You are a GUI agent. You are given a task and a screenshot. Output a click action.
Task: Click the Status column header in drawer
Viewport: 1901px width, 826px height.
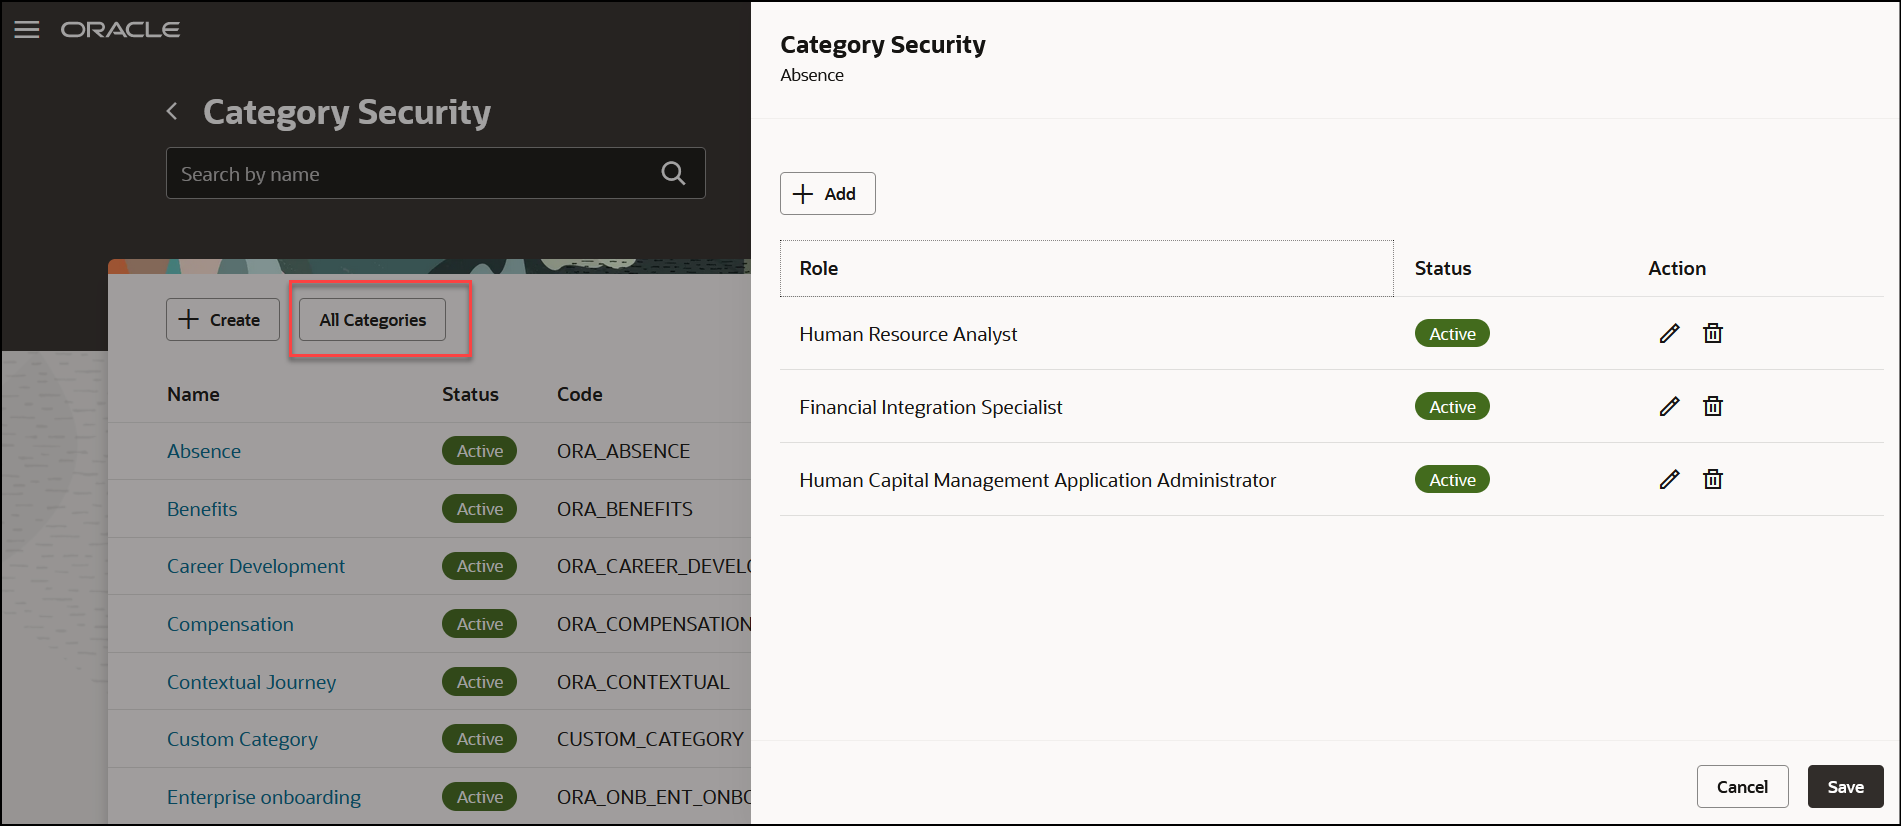click(x=1442, y=268)
